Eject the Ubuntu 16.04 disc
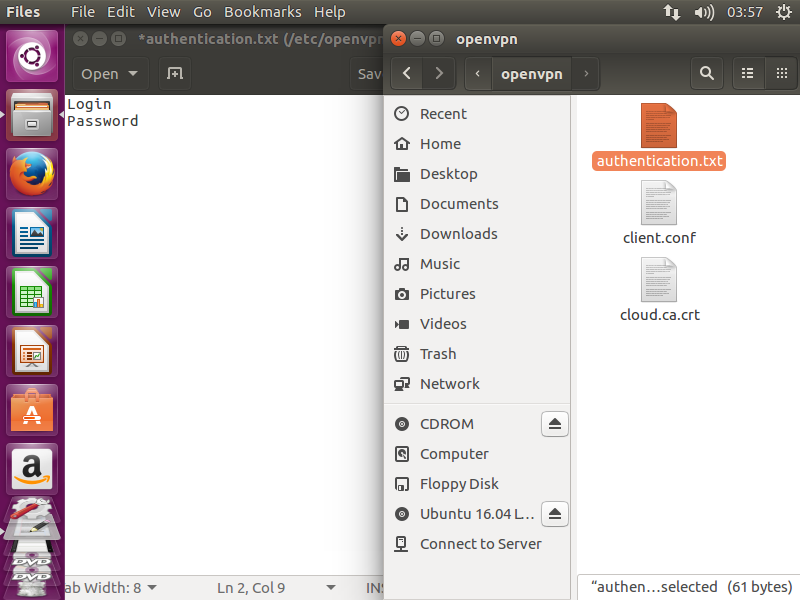800x600 pixels. point(555,514)
